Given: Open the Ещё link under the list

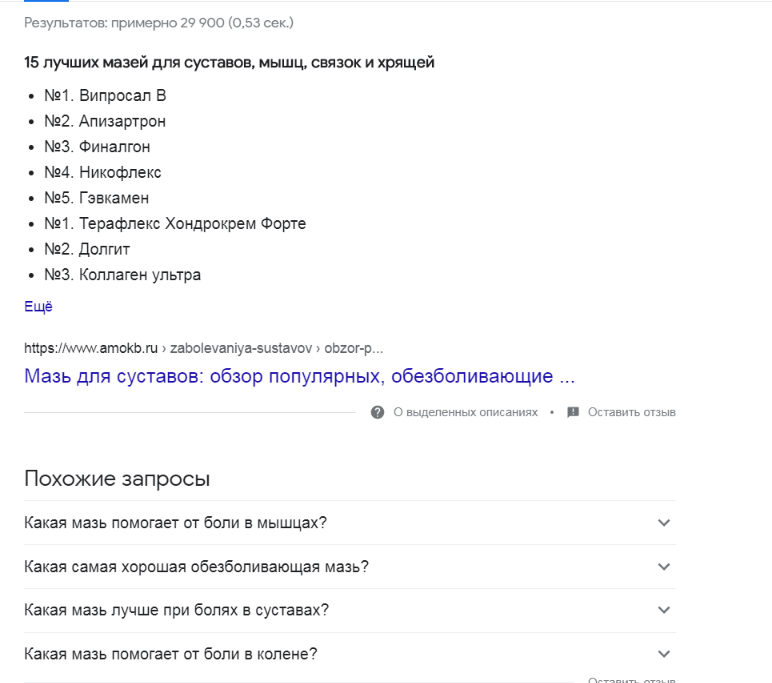Looking at the screenshot, I should 38,306.
